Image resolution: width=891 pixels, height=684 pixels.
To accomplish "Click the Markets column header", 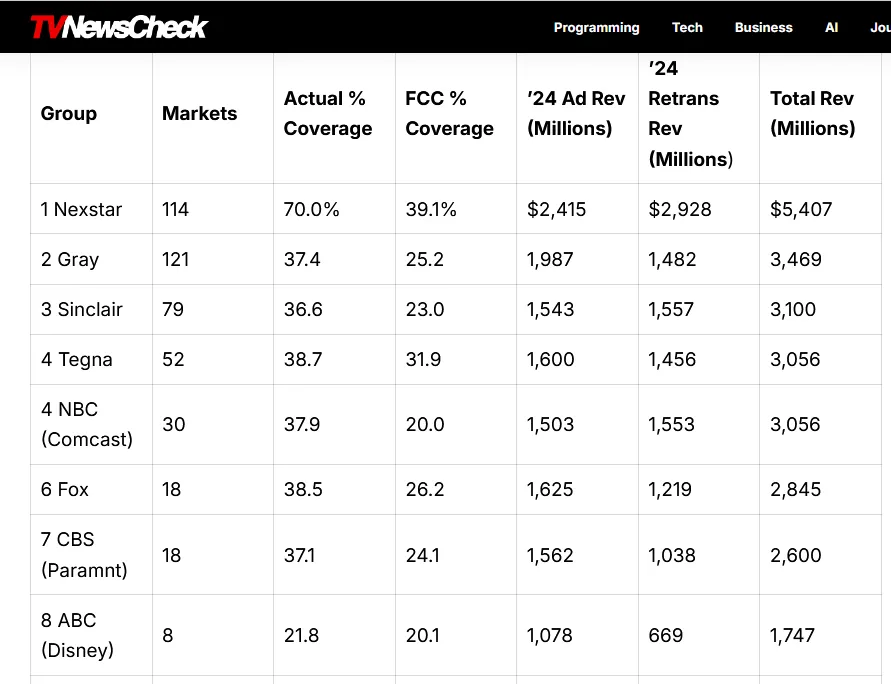I will (200, 114).
